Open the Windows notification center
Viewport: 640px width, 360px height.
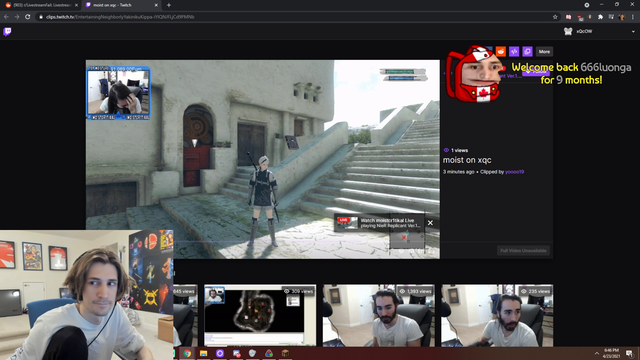click(630, 353)
